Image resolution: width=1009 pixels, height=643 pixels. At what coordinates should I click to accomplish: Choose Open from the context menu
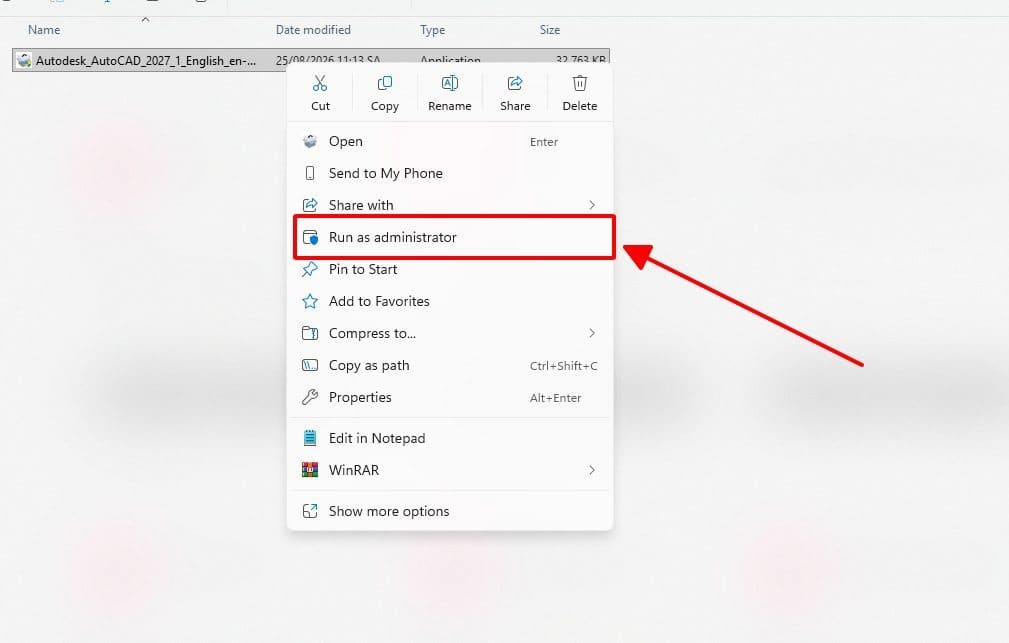pos(450,142)
